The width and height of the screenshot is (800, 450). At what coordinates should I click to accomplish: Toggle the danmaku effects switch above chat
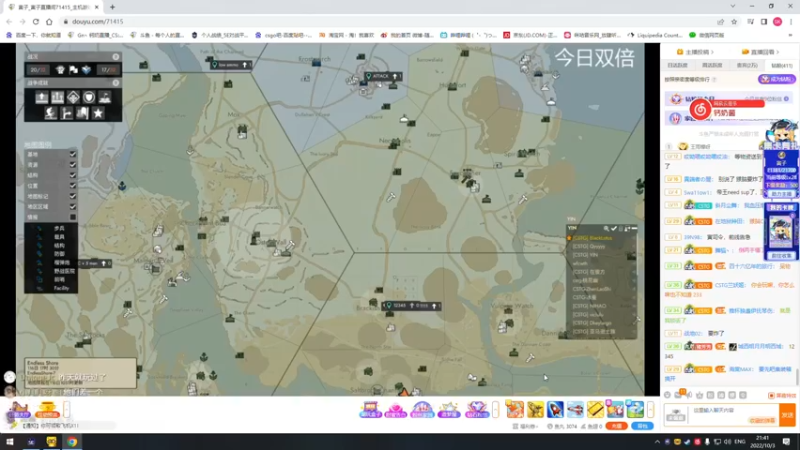(x=782, y=395)
